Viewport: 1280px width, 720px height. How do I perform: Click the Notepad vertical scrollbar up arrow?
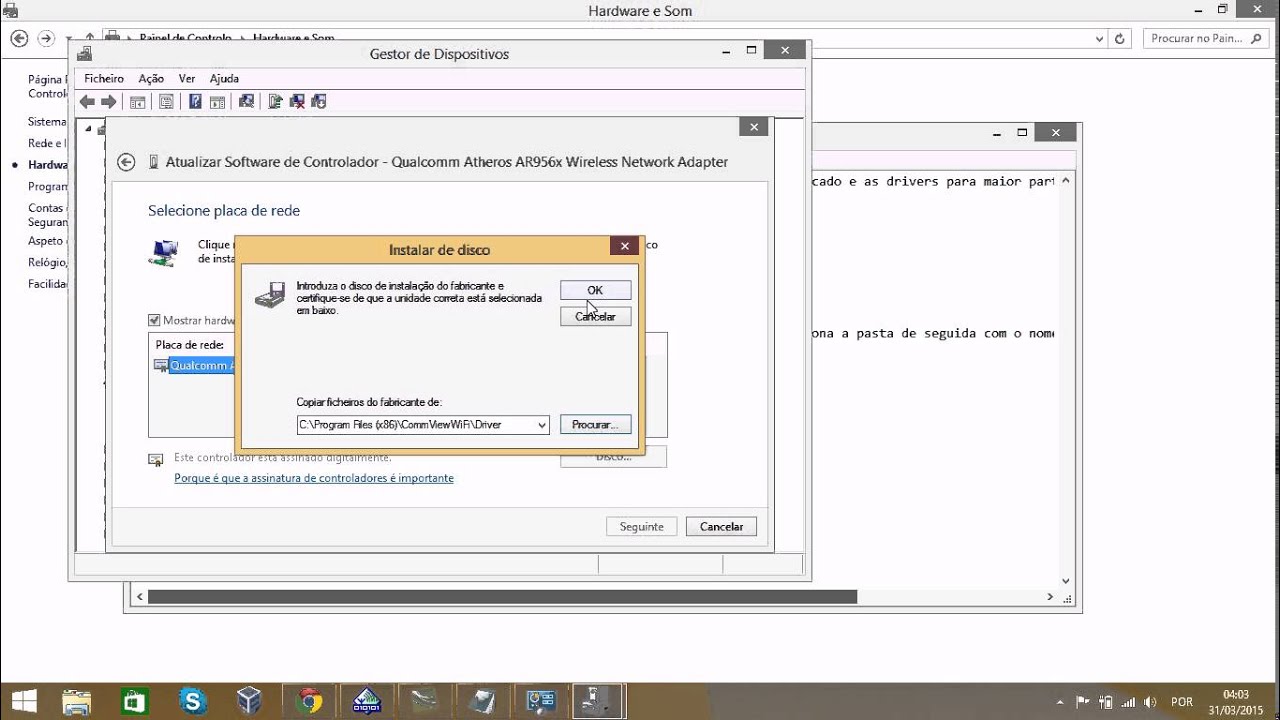coord(1066,181)
